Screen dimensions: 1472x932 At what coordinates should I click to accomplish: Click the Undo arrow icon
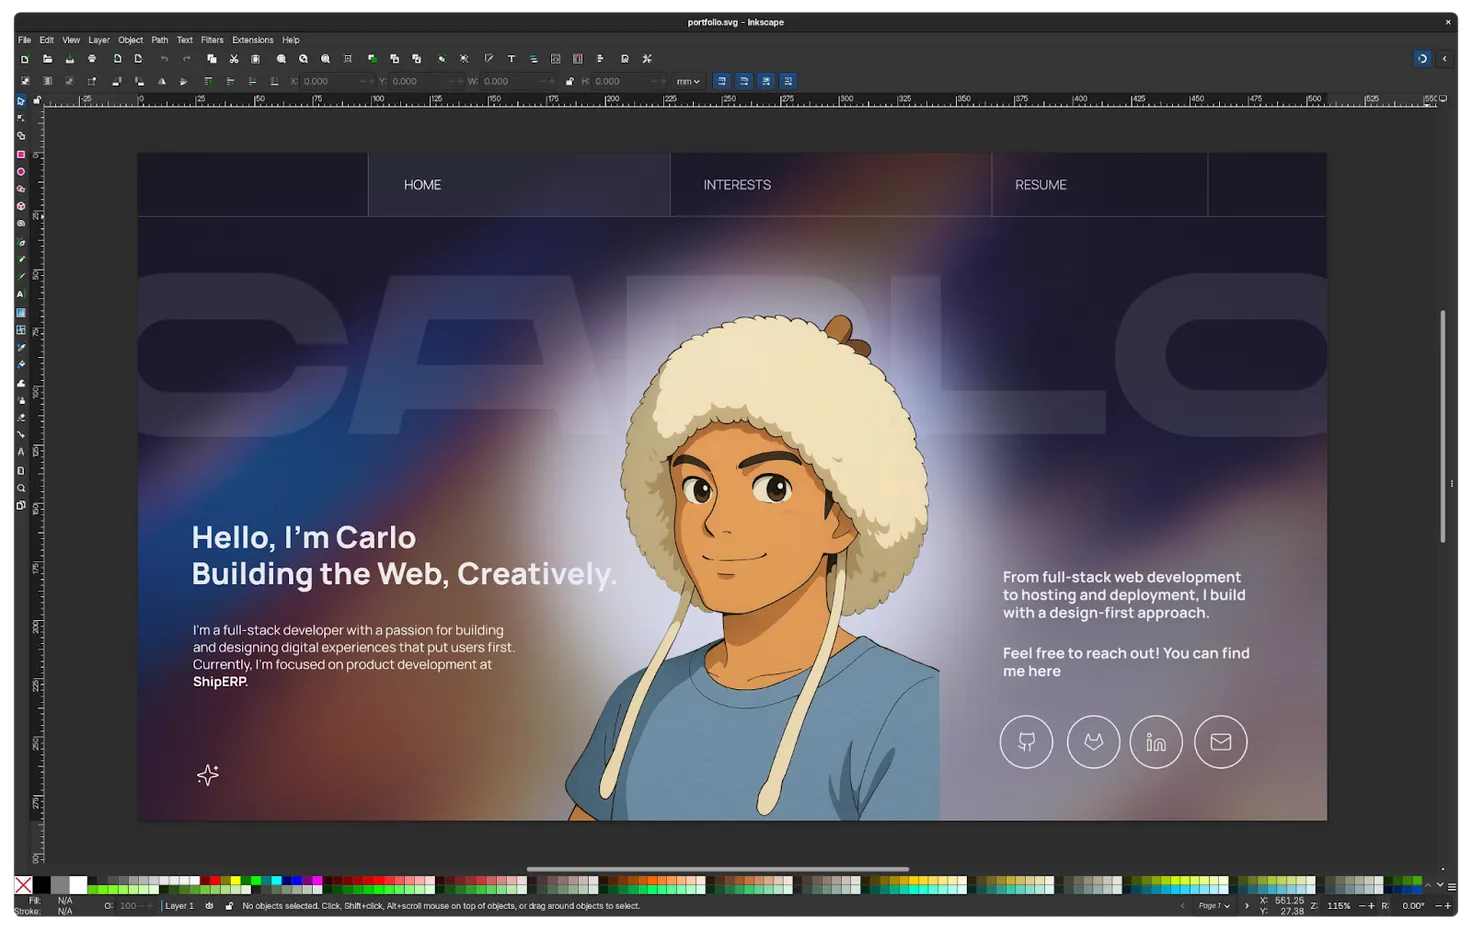click(x=165, y=59)
